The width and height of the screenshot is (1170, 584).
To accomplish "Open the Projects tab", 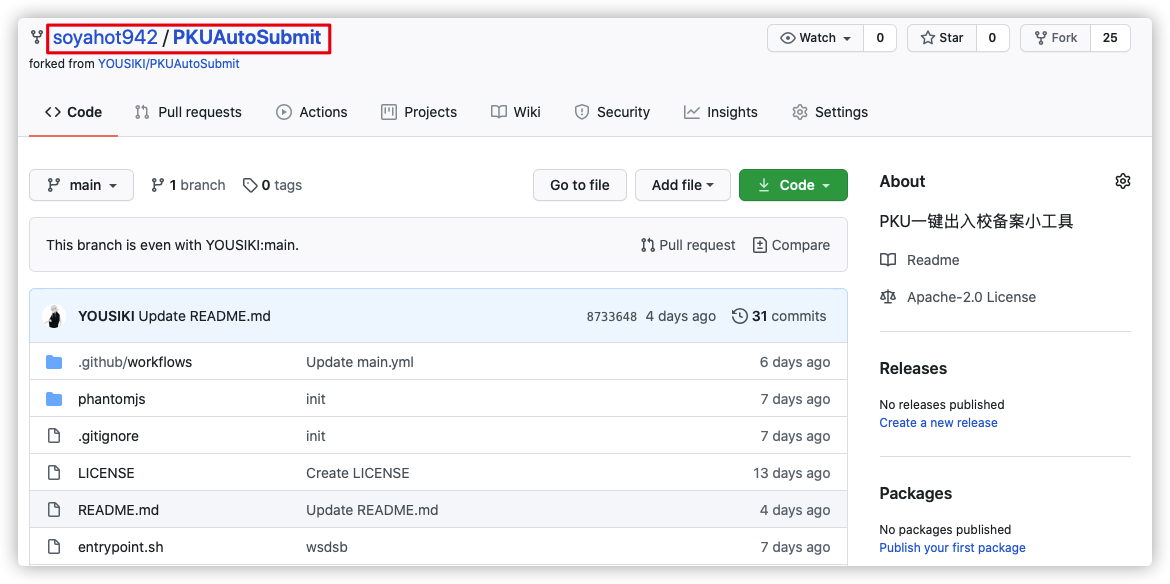I will 419,113.
